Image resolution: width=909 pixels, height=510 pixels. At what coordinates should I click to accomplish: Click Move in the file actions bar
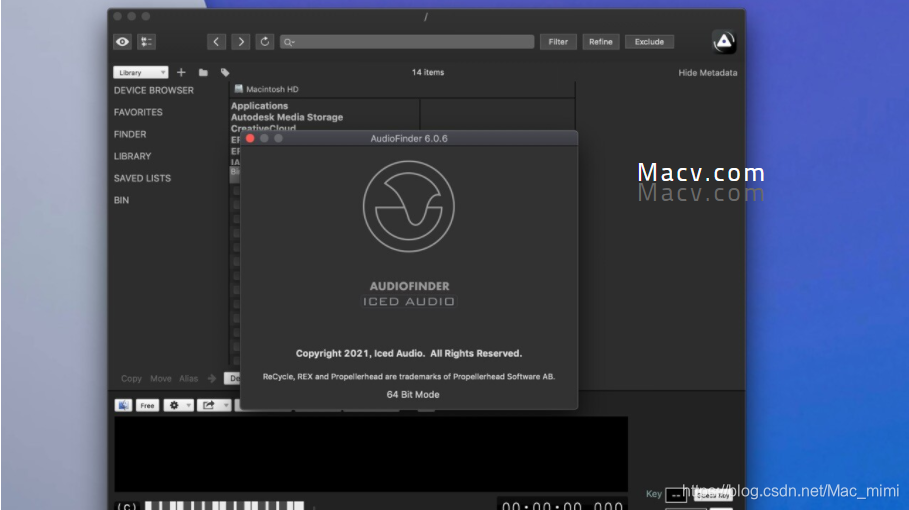(x=161, y=378)
